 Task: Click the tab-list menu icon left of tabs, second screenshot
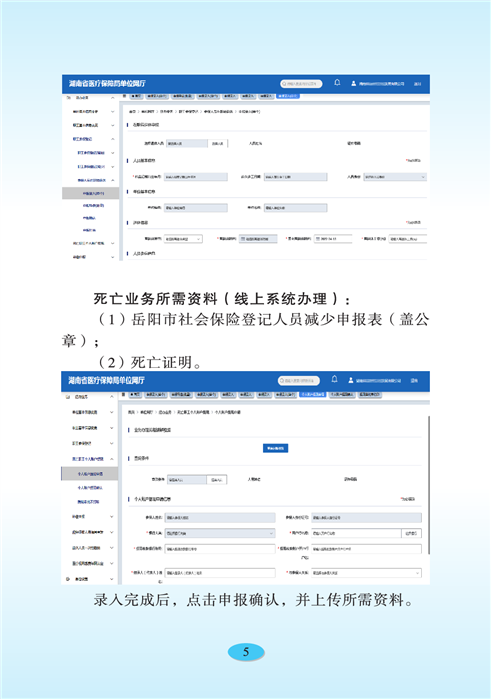[x=124, y=395]
